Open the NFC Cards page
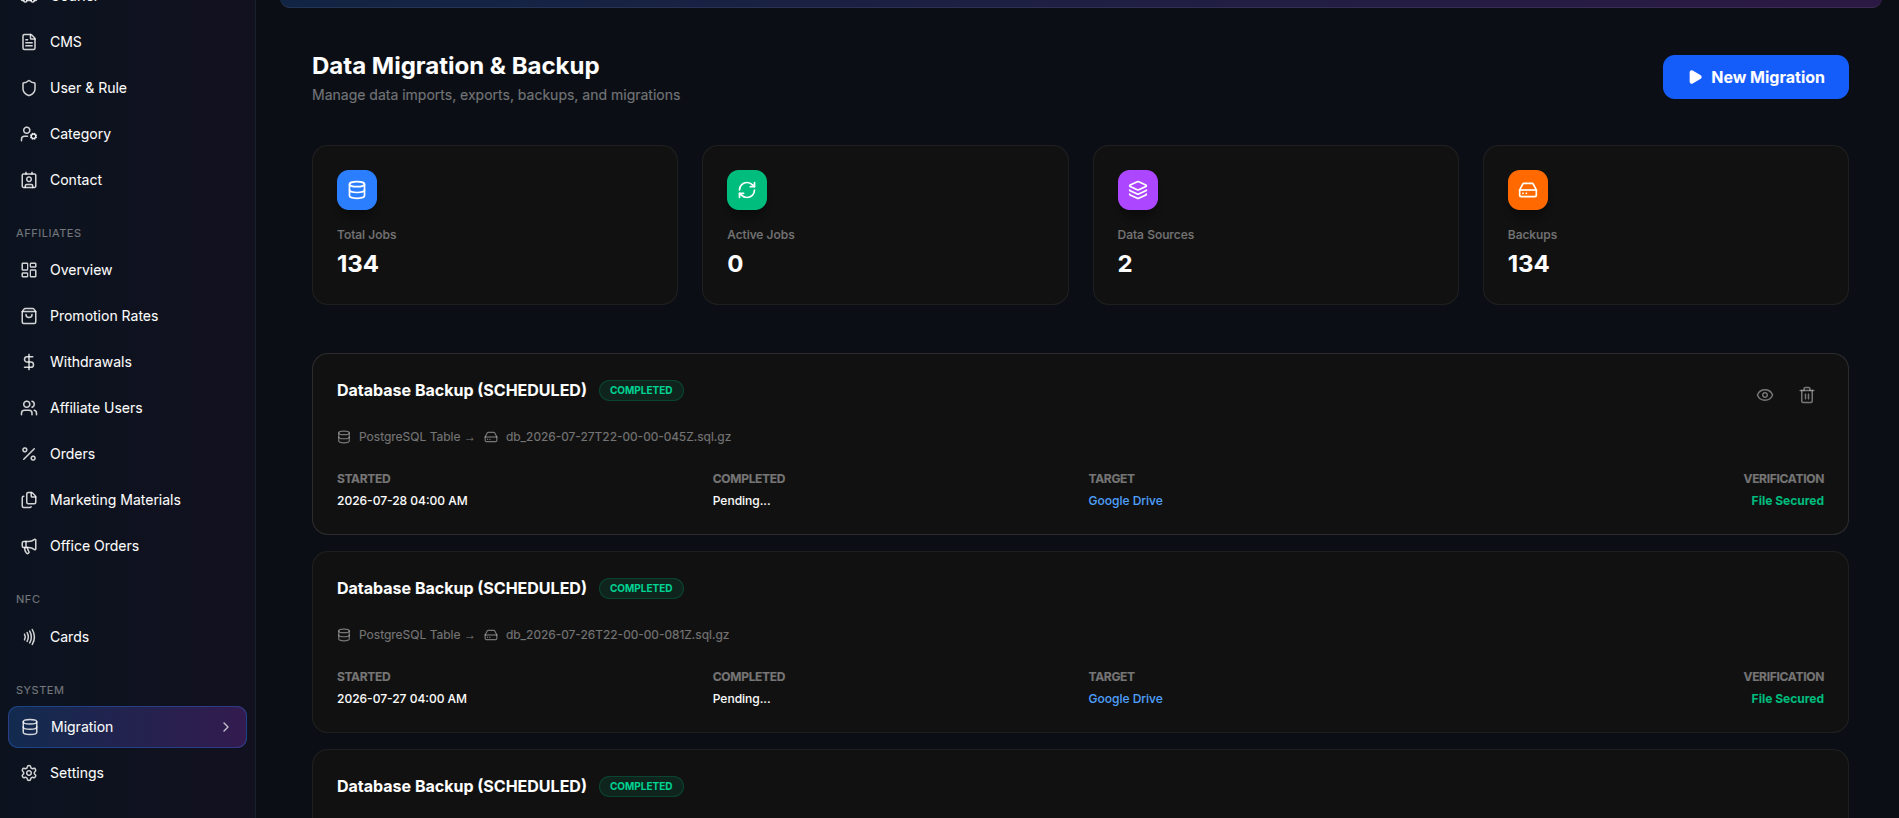 tap(128, 637)
